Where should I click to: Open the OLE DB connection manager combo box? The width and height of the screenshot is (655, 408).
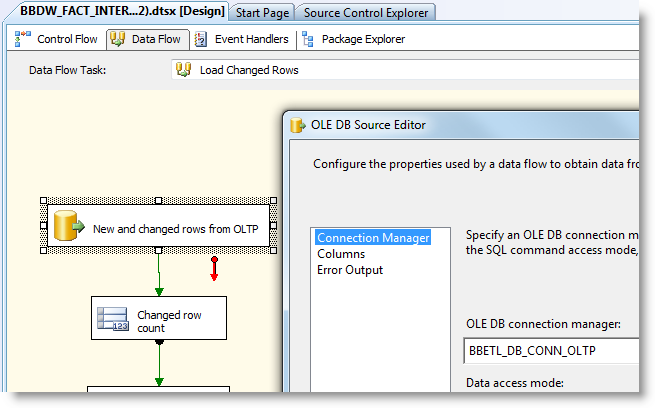[552, 352]
